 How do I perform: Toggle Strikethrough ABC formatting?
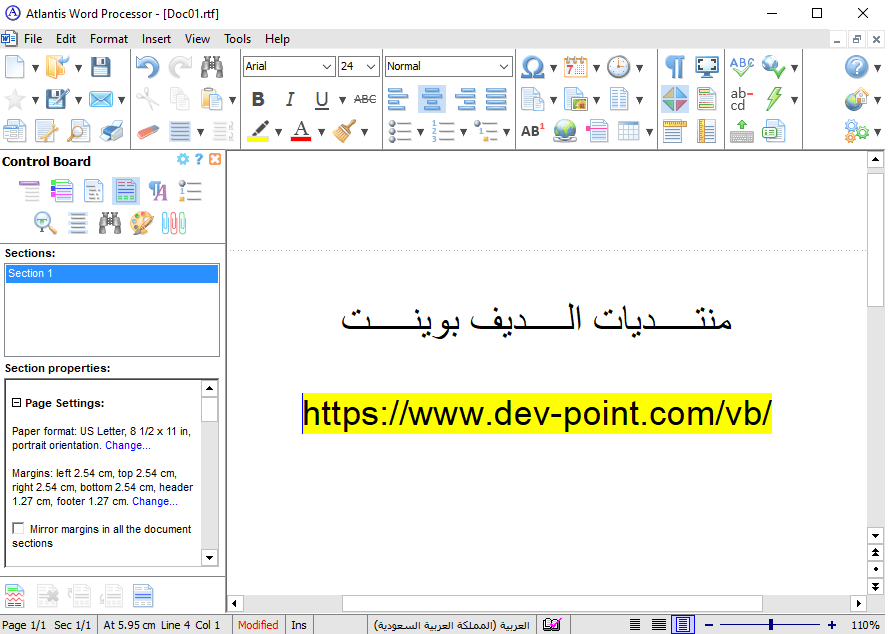click(x=365, y=99)
